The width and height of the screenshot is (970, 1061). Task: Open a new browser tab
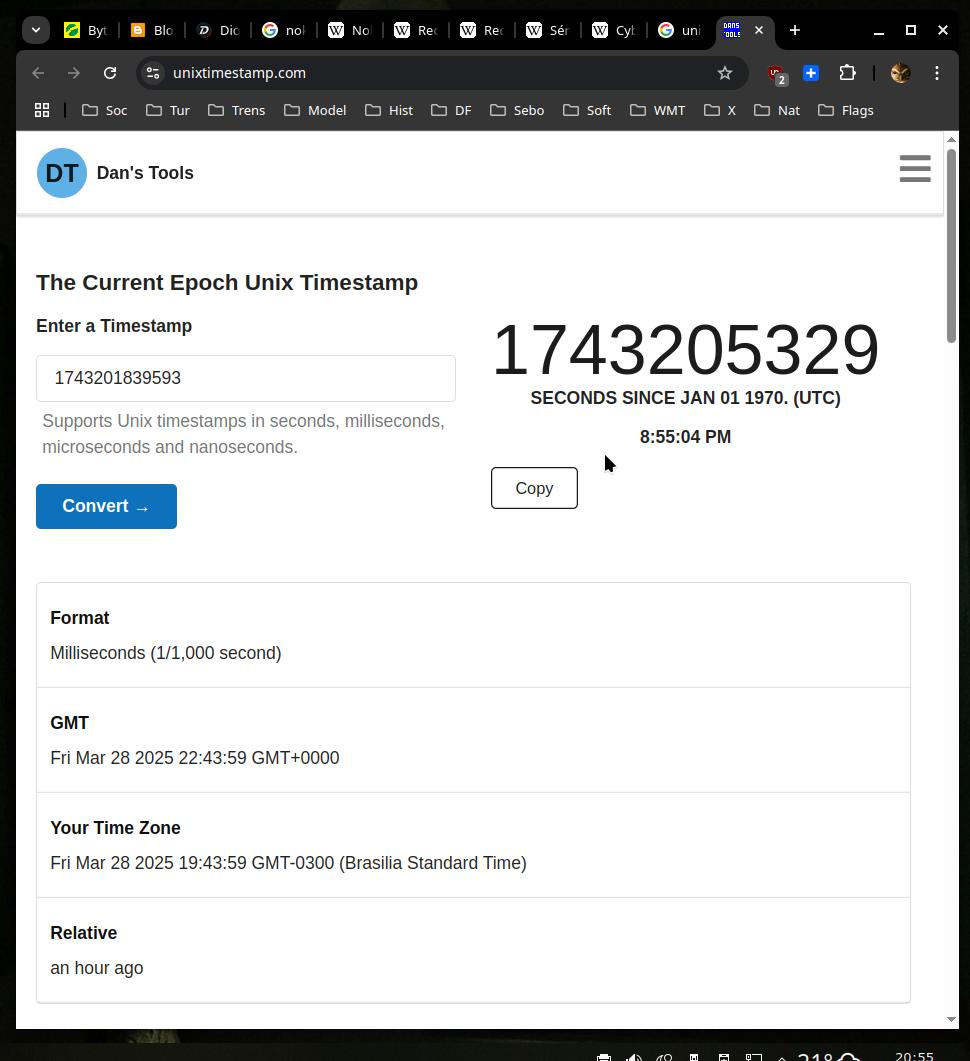coord(795,30)
